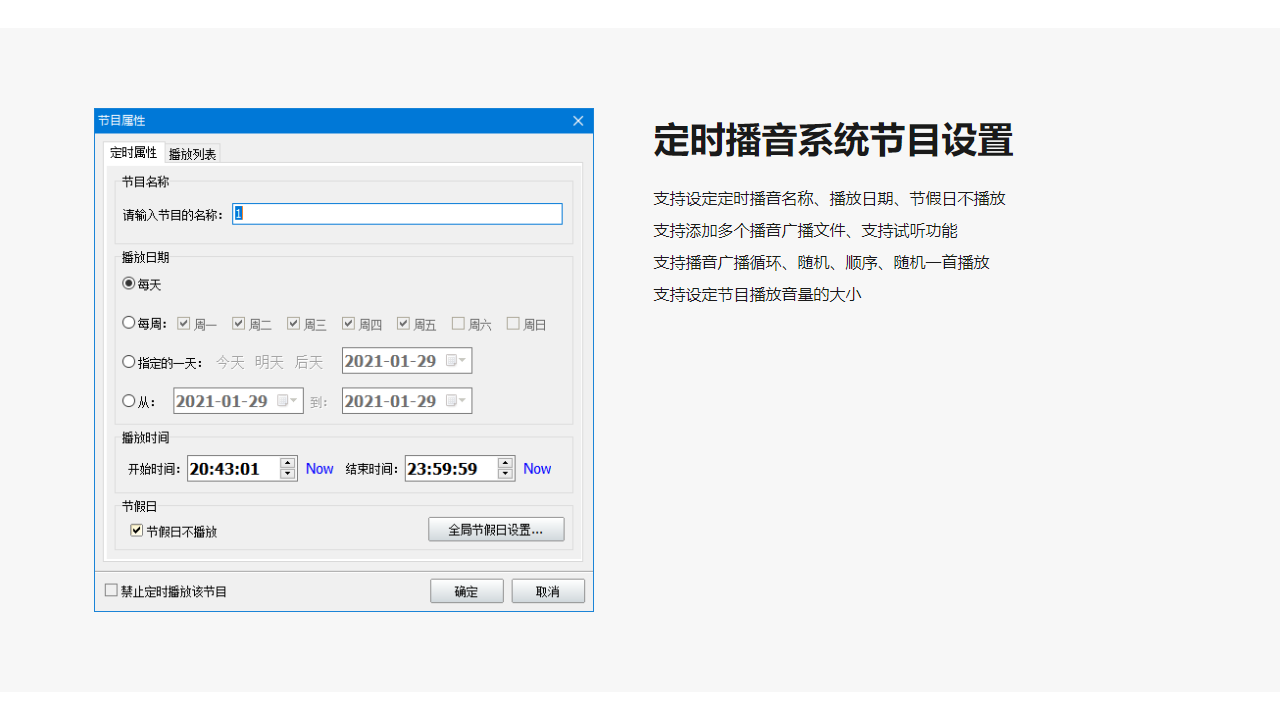
Task: Decrease 结束时间 with the down spinner arrow
Action: pos(505,474)
